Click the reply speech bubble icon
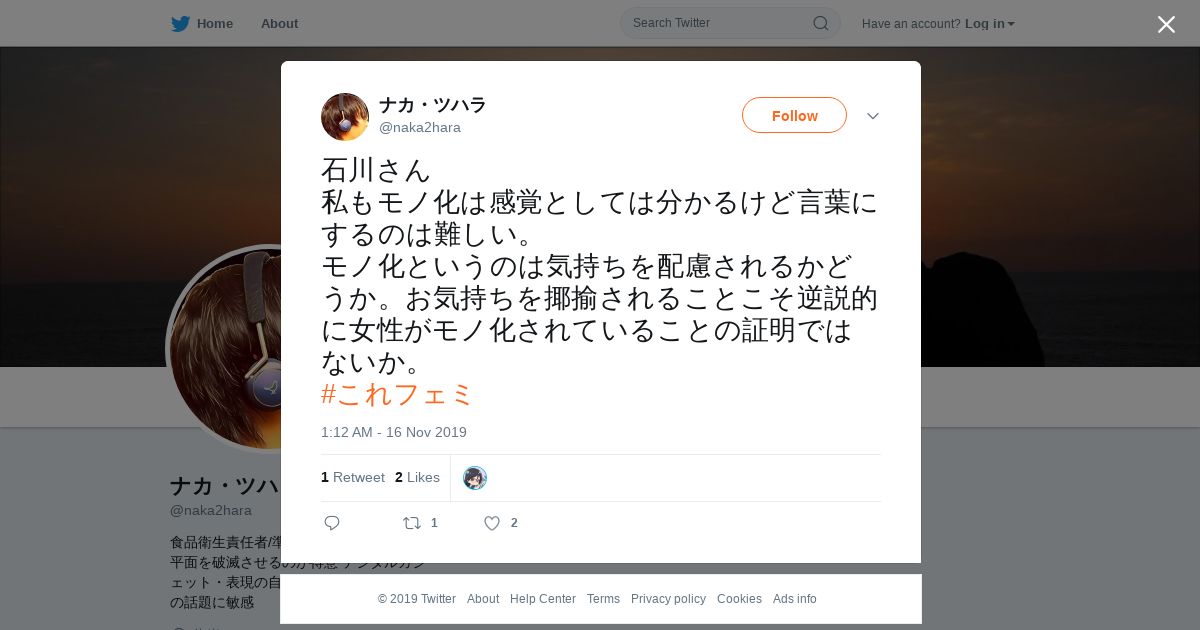1200x630 pixels. (x=332, y=523)
